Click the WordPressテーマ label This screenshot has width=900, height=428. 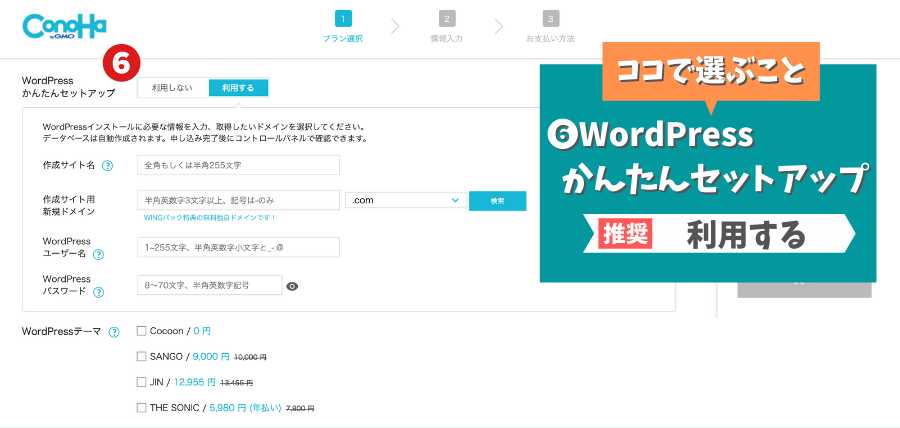tap(61, 332)
